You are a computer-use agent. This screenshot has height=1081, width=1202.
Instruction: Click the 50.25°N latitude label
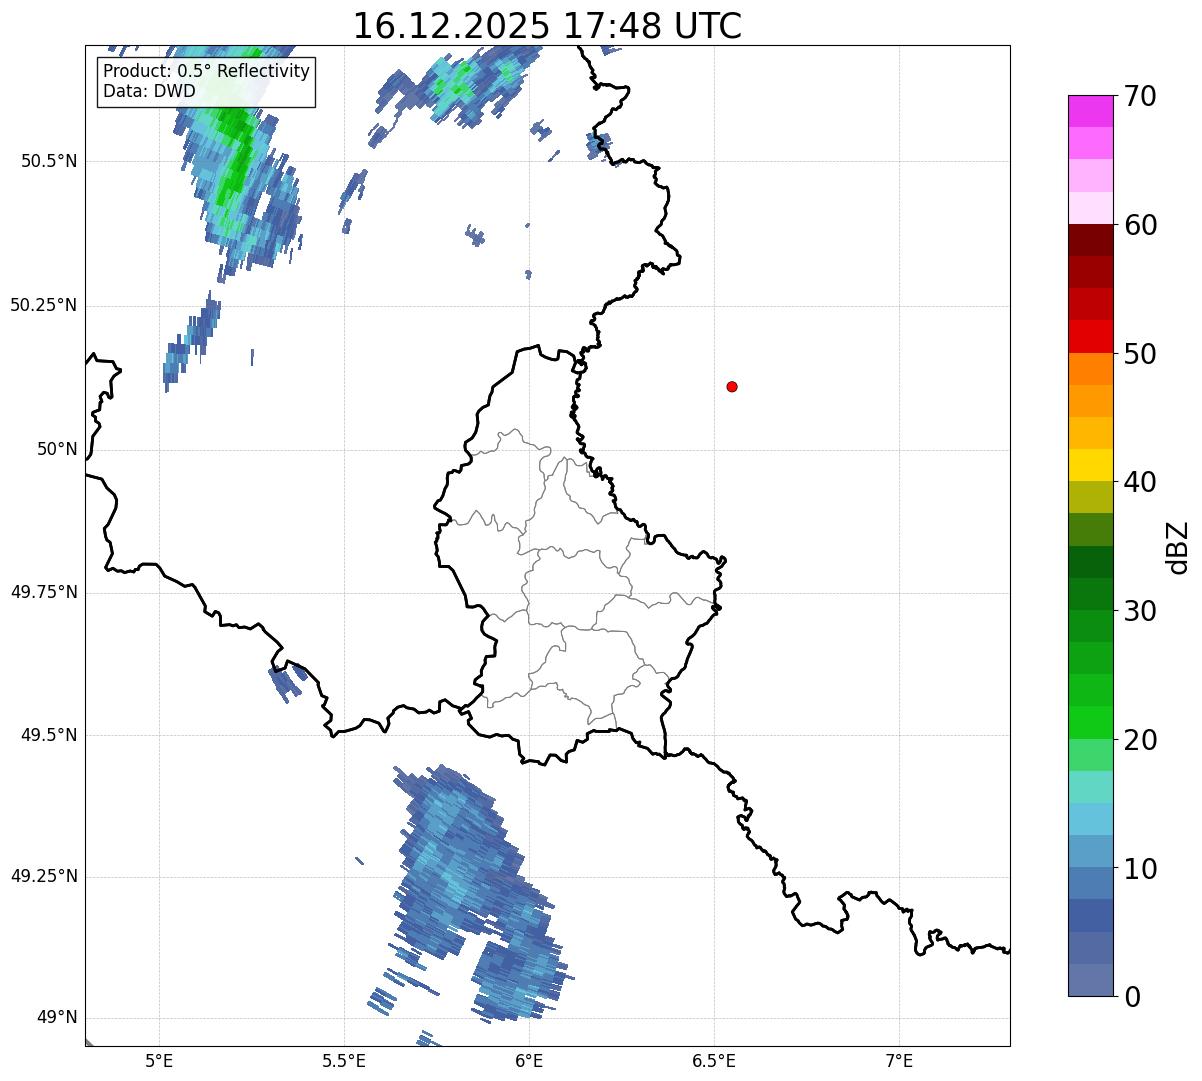click(44, 305)
